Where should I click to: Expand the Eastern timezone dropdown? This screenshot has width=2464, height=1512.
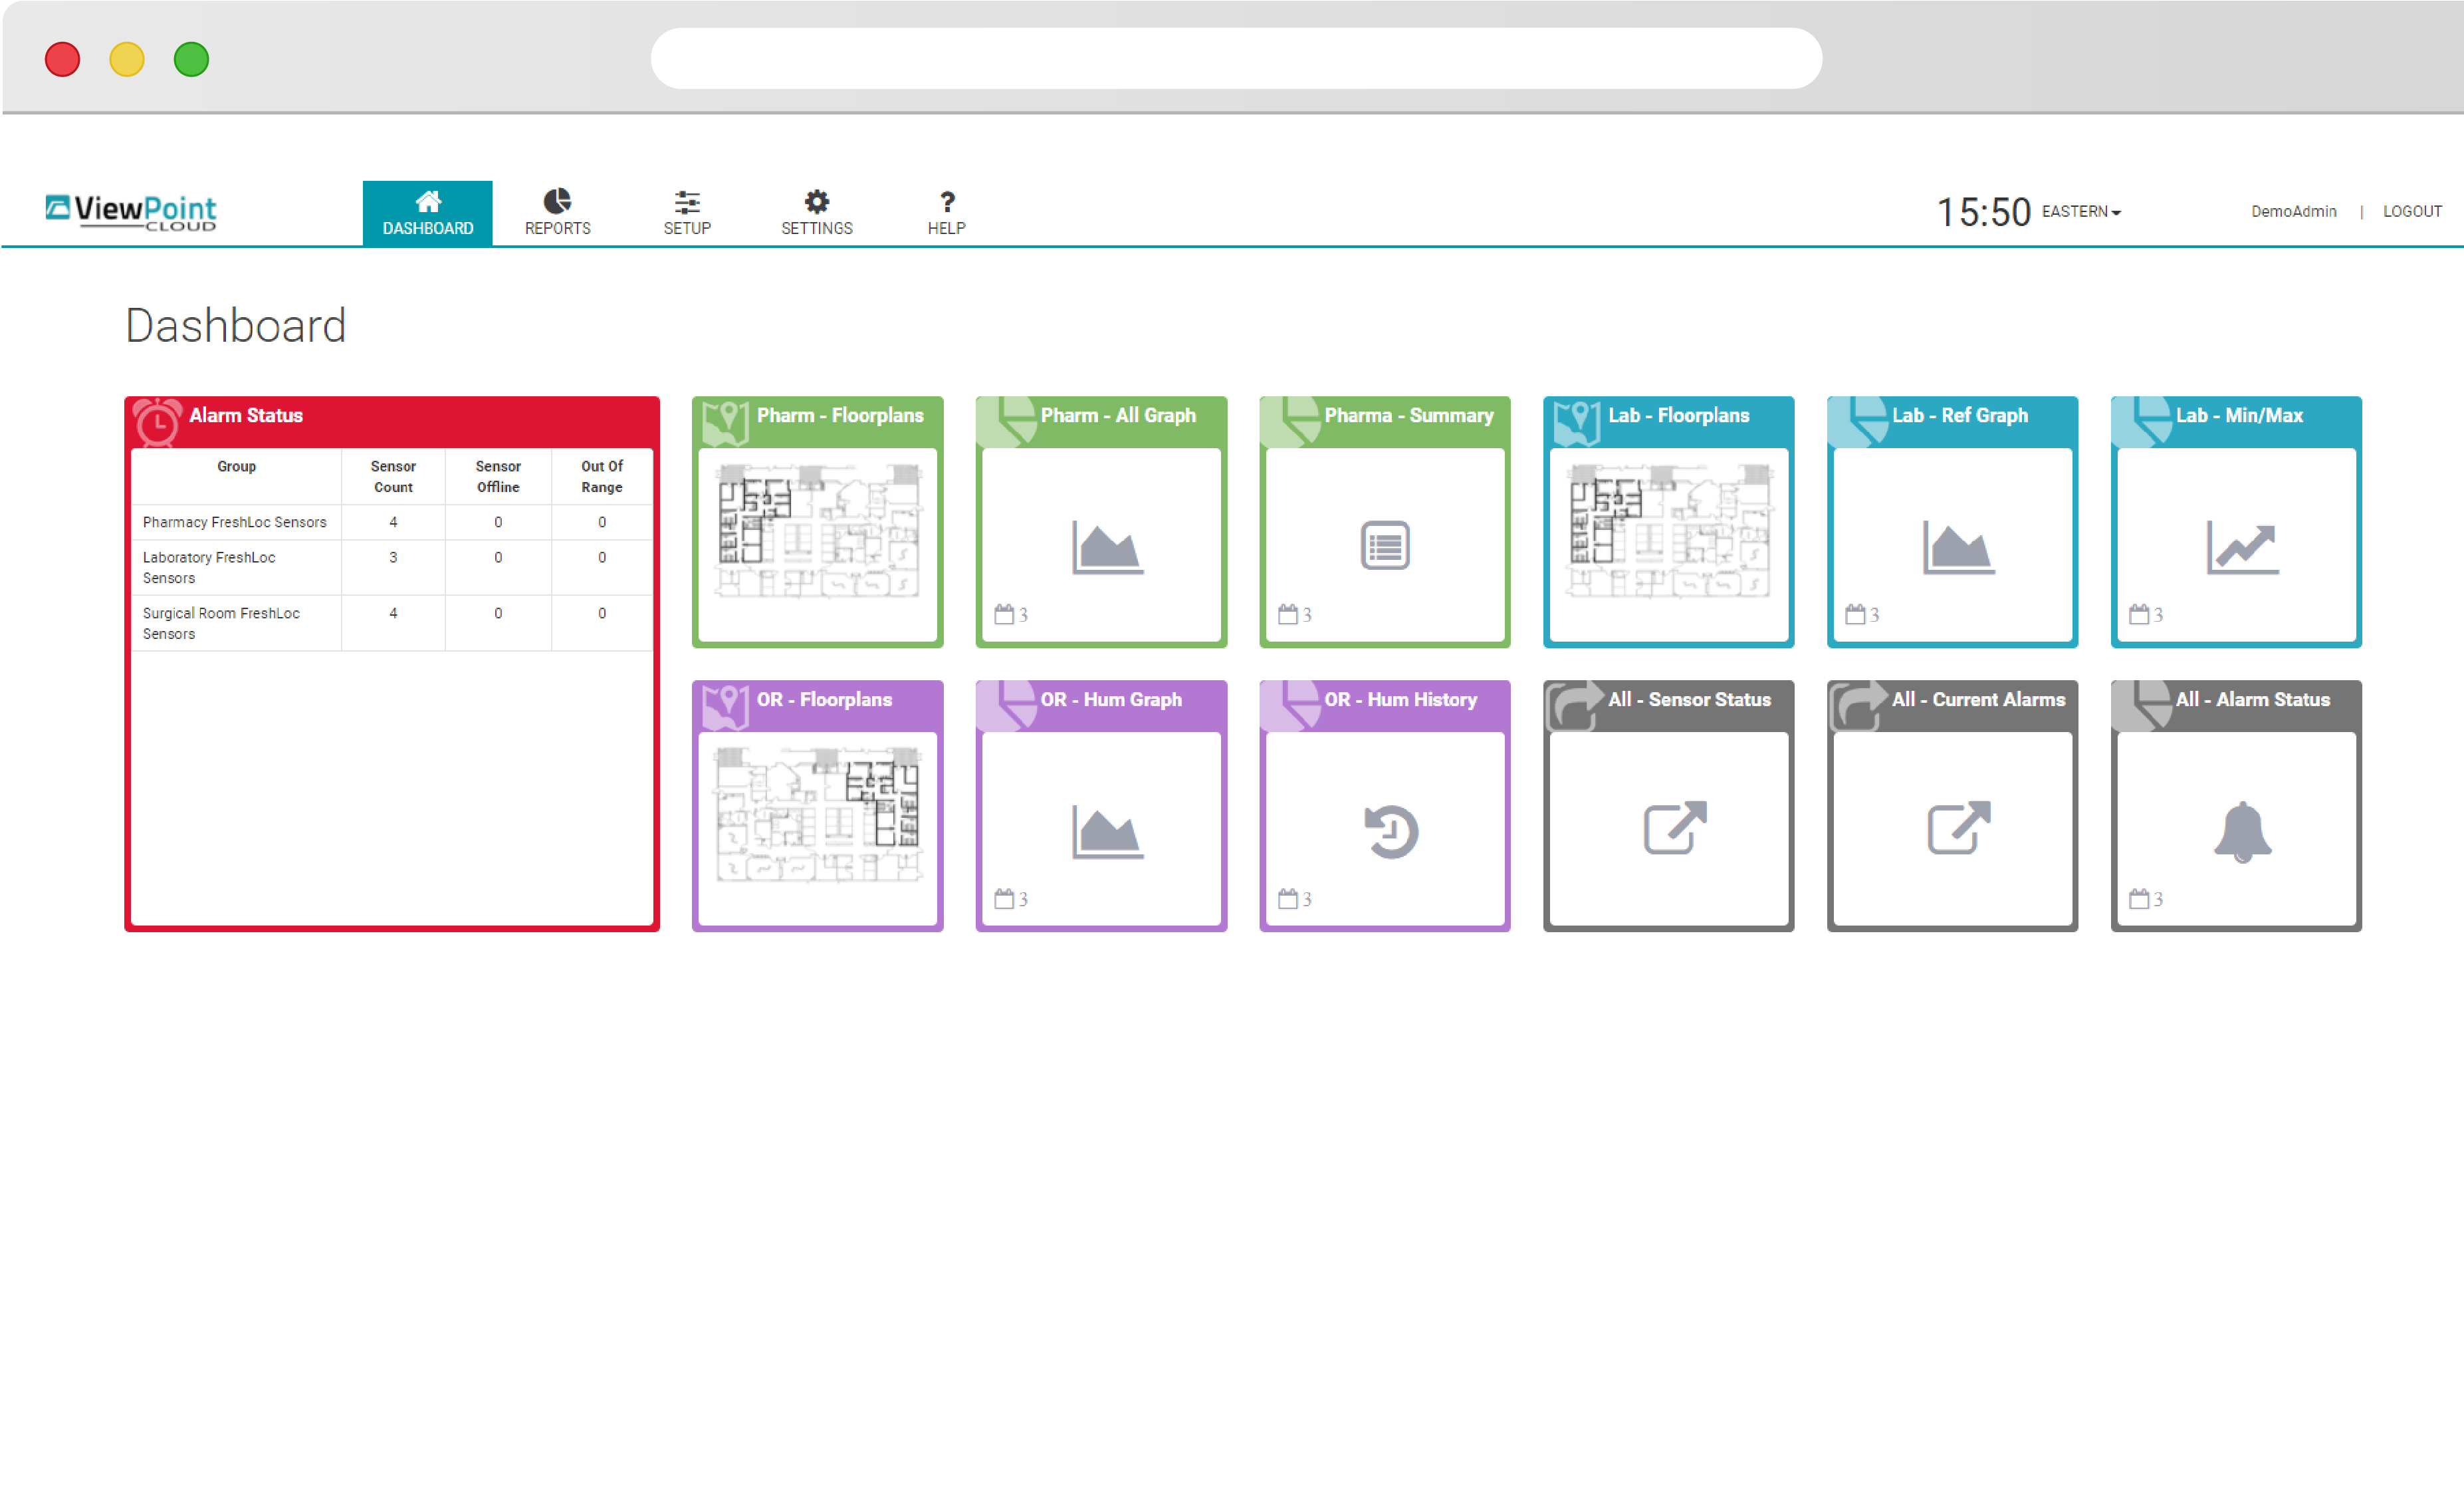[x=2081, y=212]
